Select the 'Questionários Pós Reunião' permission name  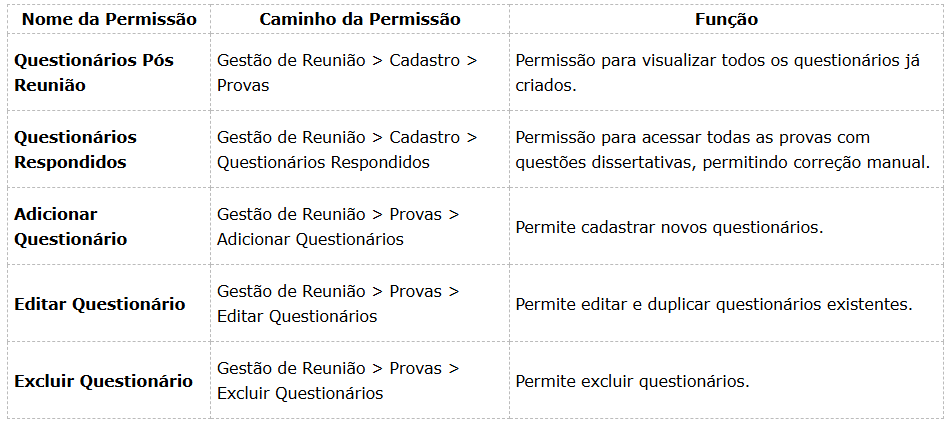coord(93,73)
